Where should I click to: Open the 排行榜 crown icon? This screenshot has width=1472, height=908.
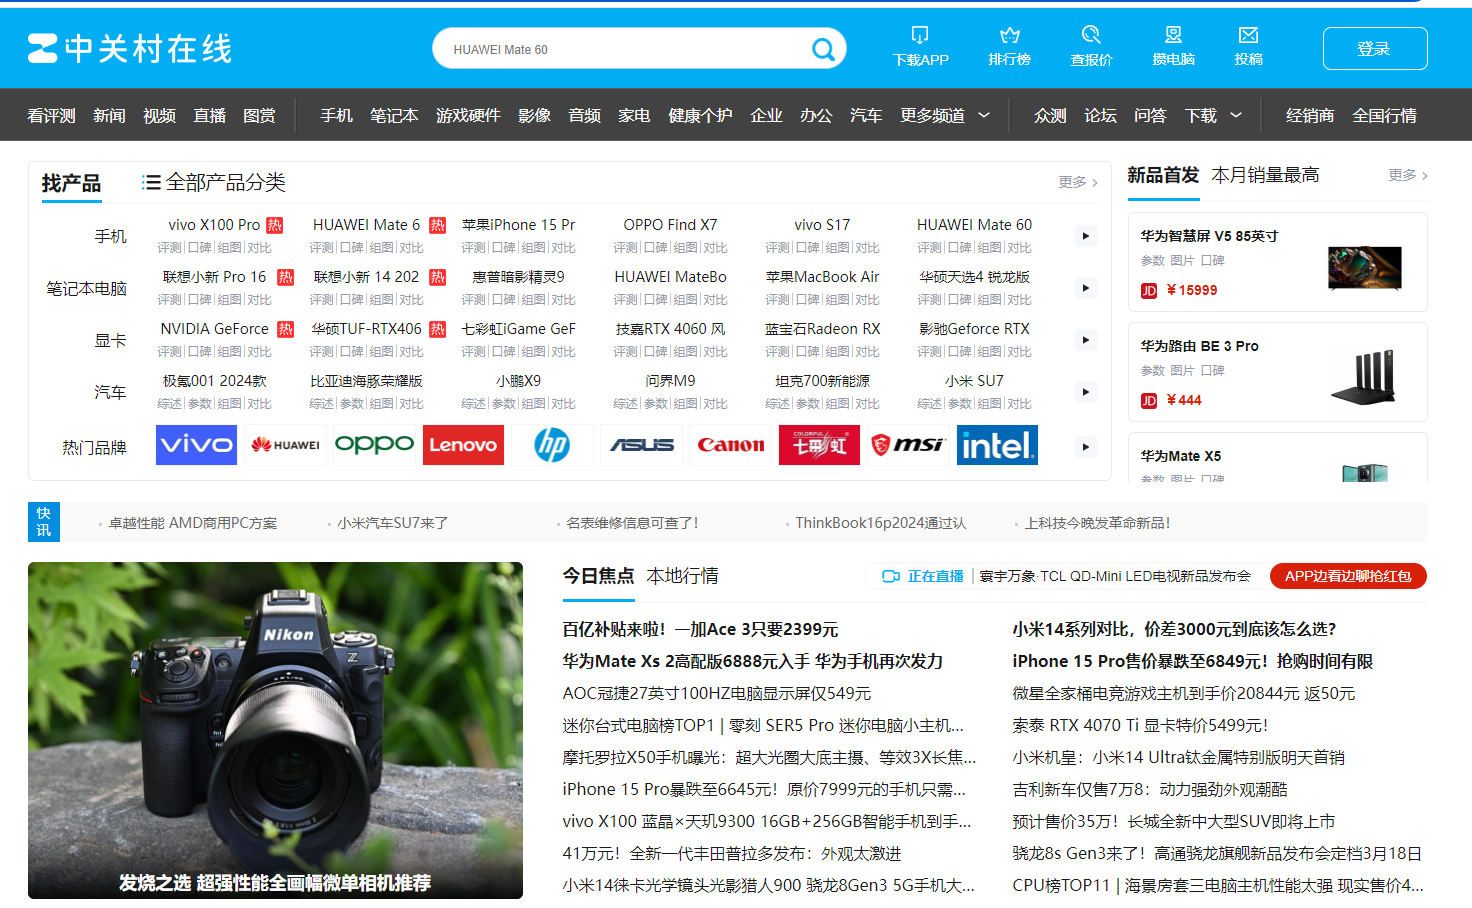1009,36
